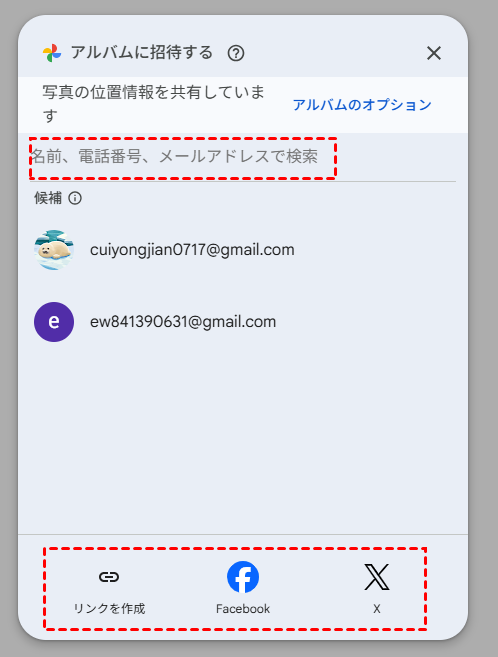Viewport: 498px width, 657px height.
Task: Select the purple e avatar
Action: 54,322
